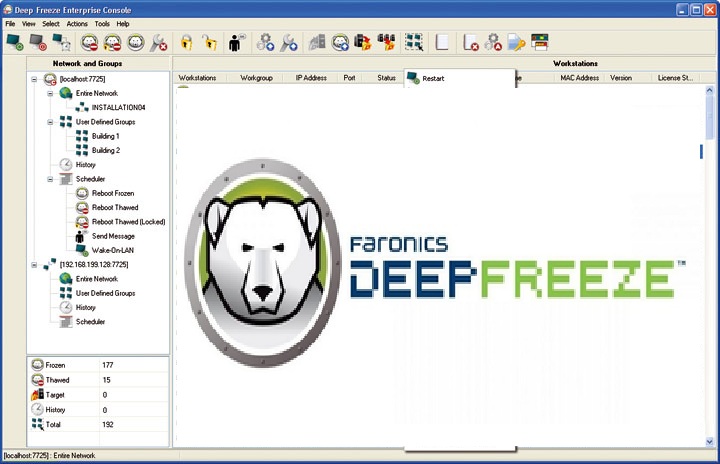Click the Frozen status row showing 177
This screenshot has width=720, height=464.
(98, 365)
